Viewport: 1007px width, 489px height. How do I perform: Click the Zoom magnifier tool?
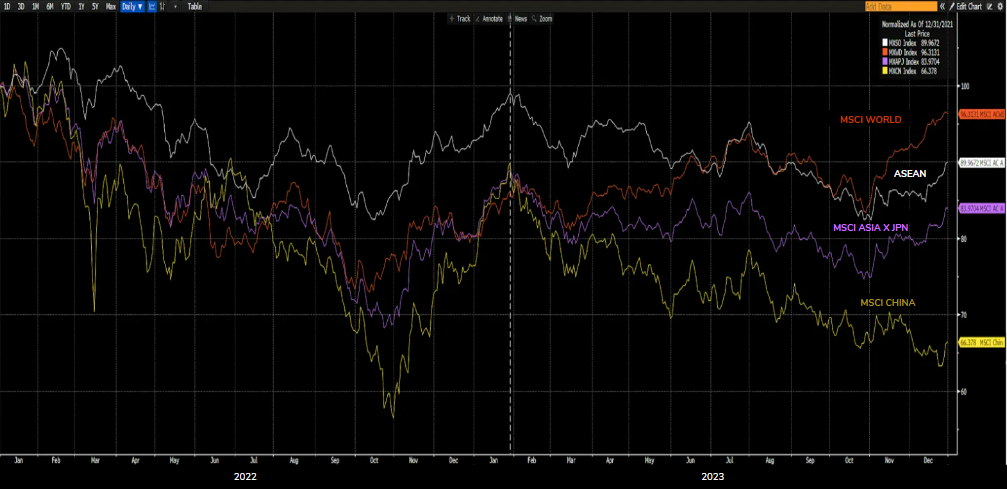(543, 19)
